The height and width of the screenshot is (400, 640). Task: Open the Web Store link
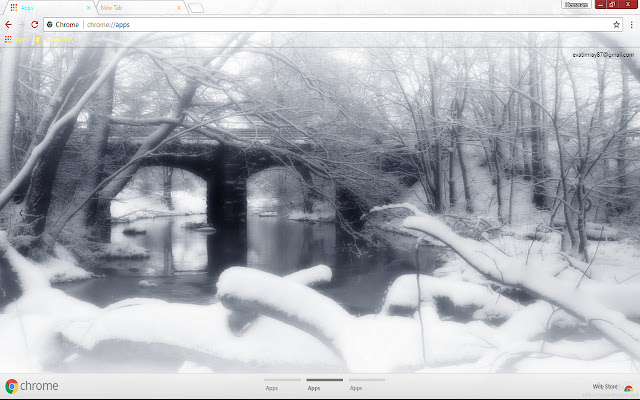tap(605, 386)
